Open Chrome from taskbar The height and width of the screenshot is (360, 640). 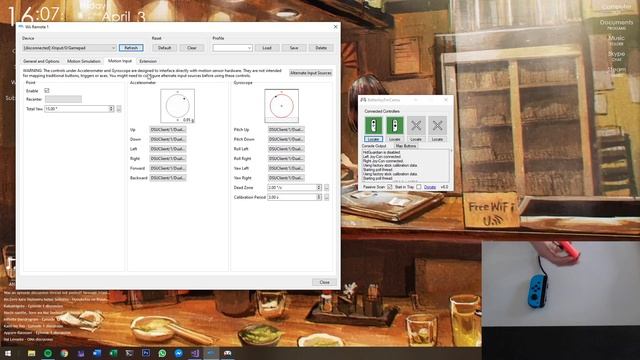(x=64, y=353)
